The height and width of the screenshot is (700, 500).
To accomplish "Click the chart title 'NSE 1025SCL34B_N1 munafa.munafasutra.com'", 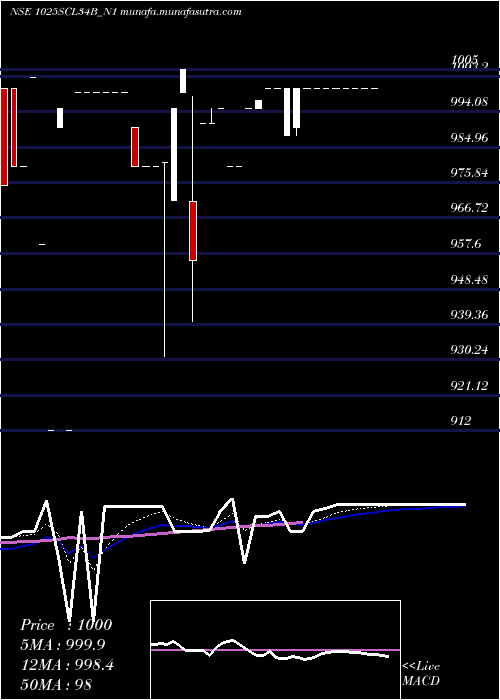I will coord(125,12).
